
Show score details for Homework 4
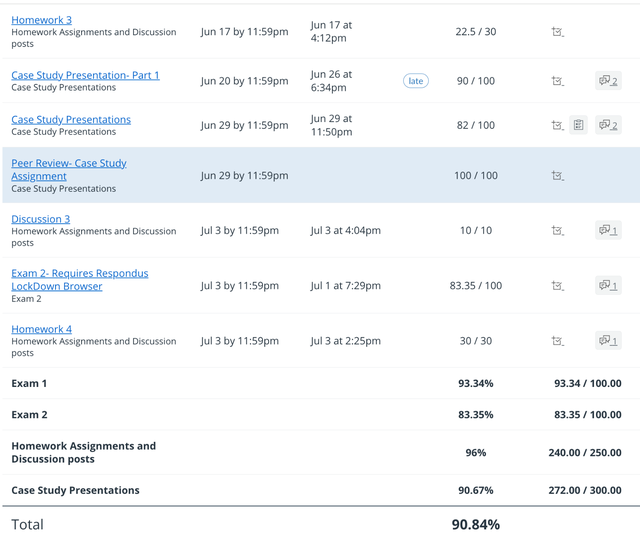(x=558, y=340)
